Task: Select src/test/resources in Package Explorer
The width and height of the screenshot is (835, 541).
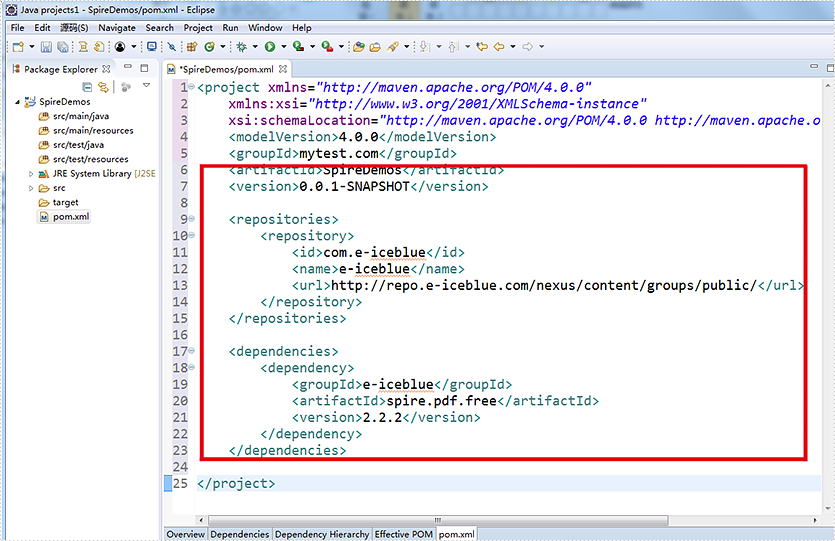Action: [x=83, y=159]
